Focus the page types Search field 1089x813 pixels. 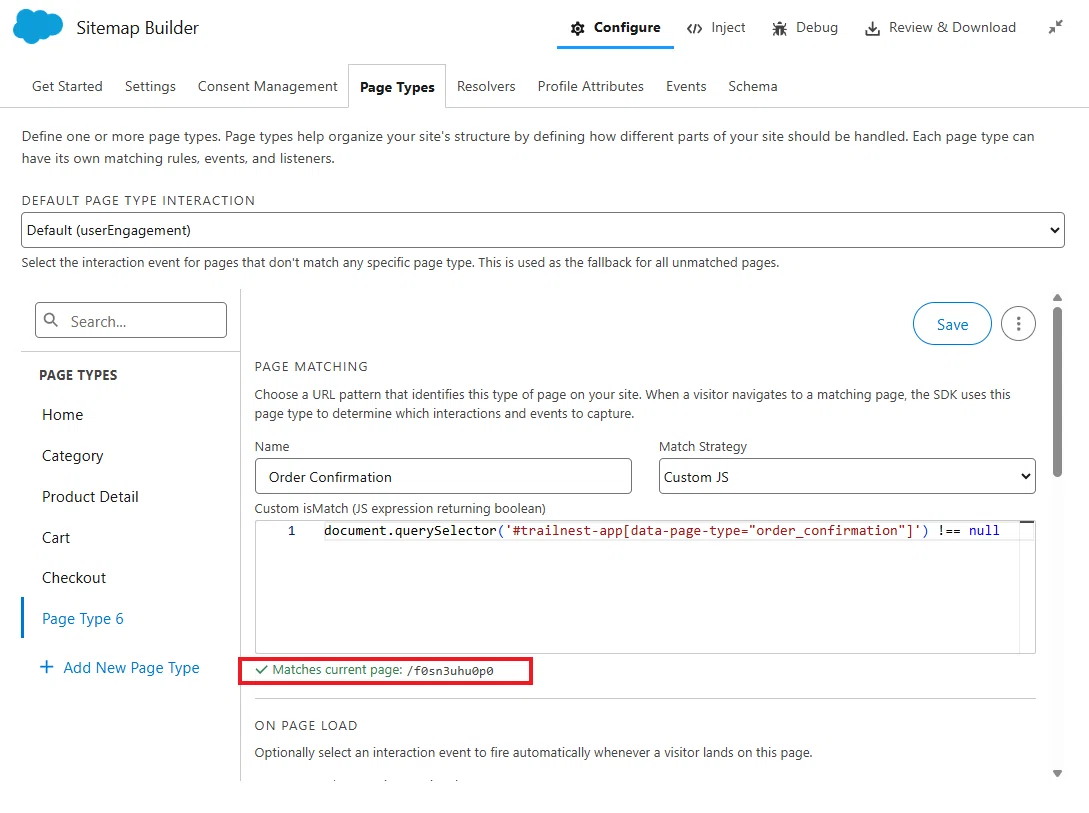tap(131, 320)
